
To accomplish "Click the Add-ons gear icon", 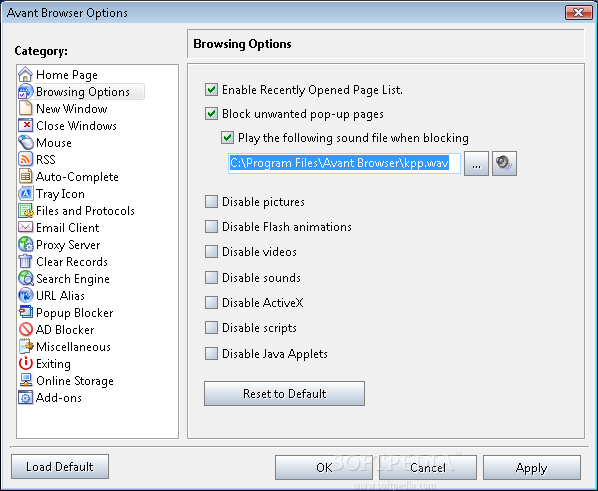I will click(26, 398).
